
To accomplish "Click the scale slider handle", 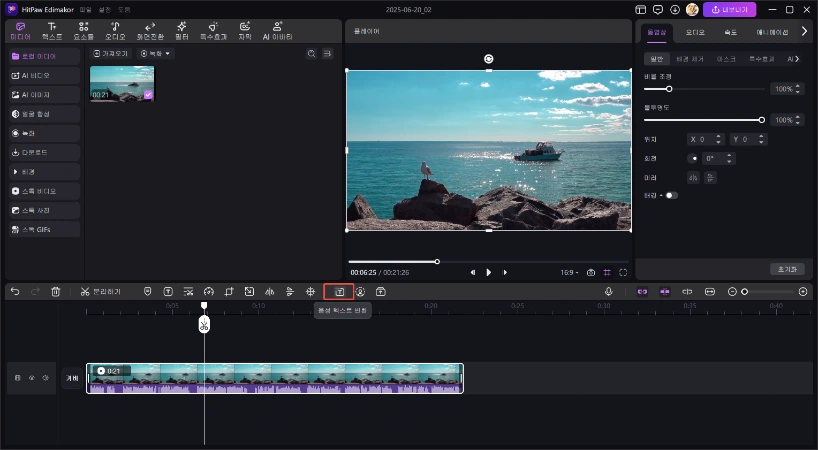I will point(669,89).
